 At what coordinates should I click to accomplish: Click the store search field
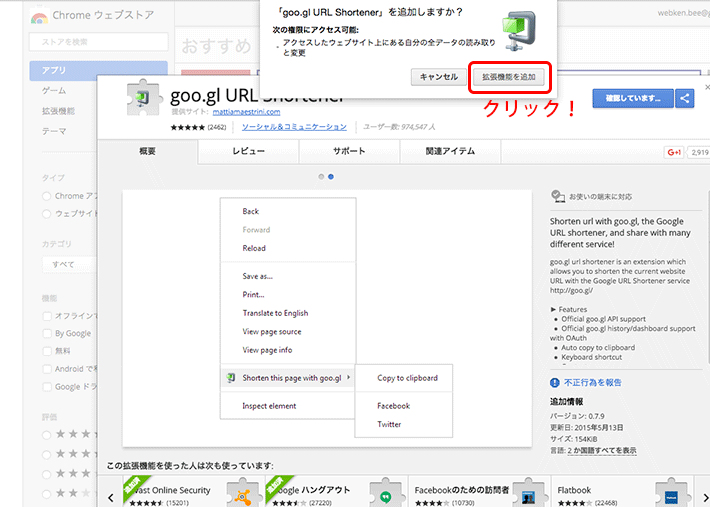99,42
